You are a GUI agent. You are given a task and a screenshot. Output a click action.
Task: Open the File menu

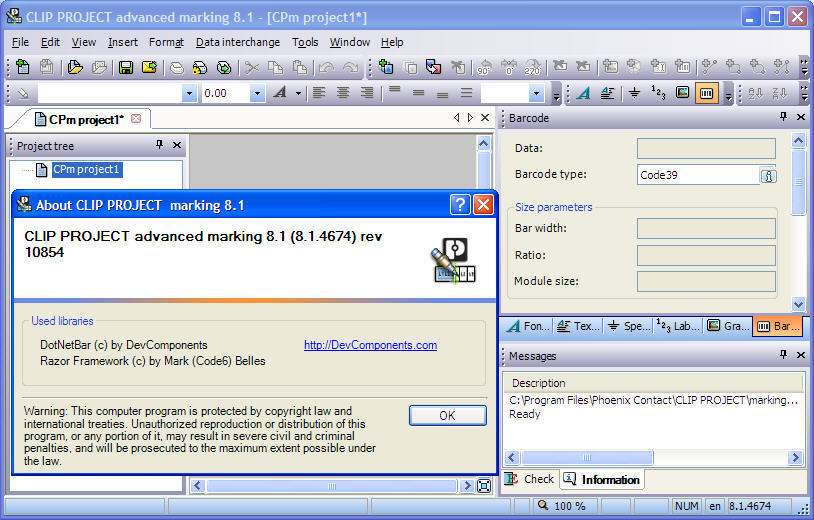click(20, 42)
